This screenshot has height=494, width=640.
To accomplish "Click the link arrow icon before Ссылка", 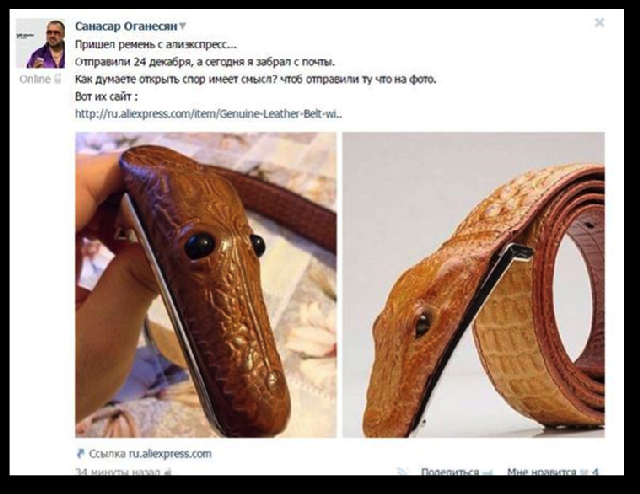I will 80,454.
